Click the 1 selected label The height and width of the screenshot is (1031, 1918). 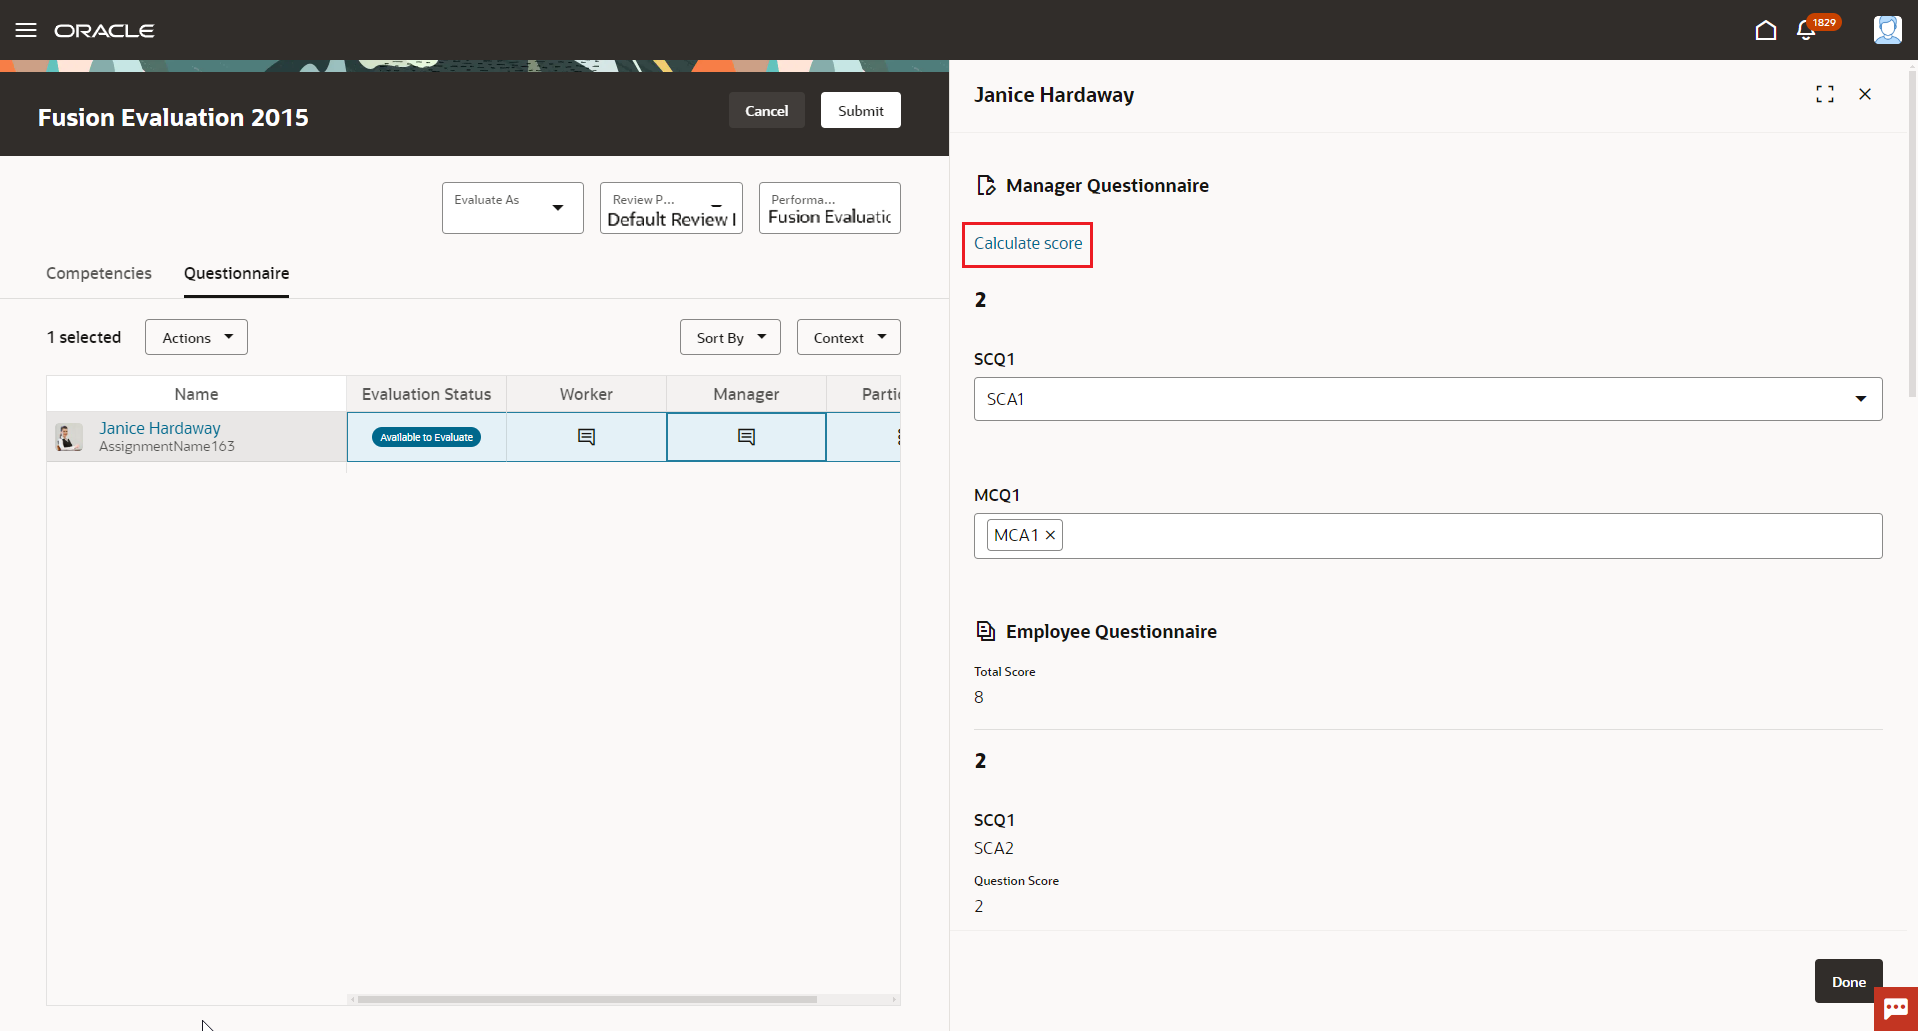coord(84,337)
